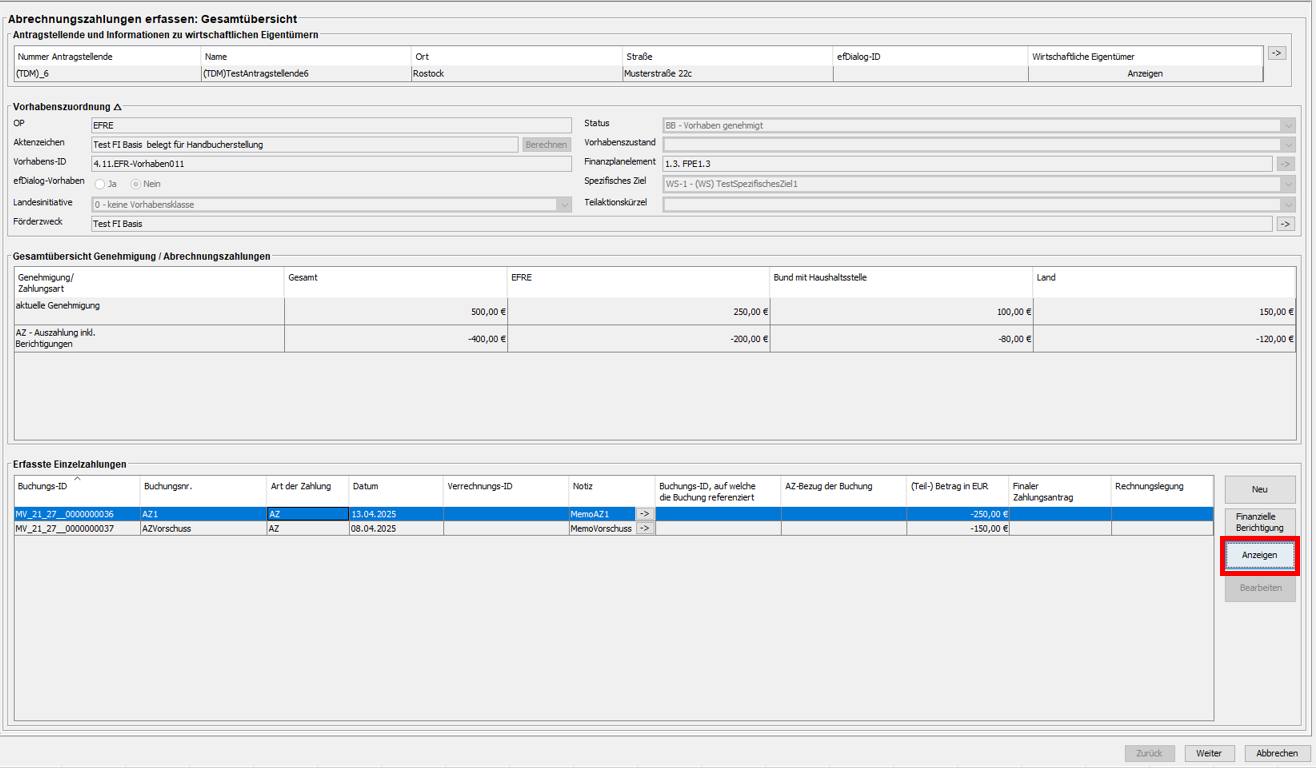Screen dimensions: 1316x768
Task: Collapse the Vorhabenszuordnung section triangle
Action: point(117,107)
